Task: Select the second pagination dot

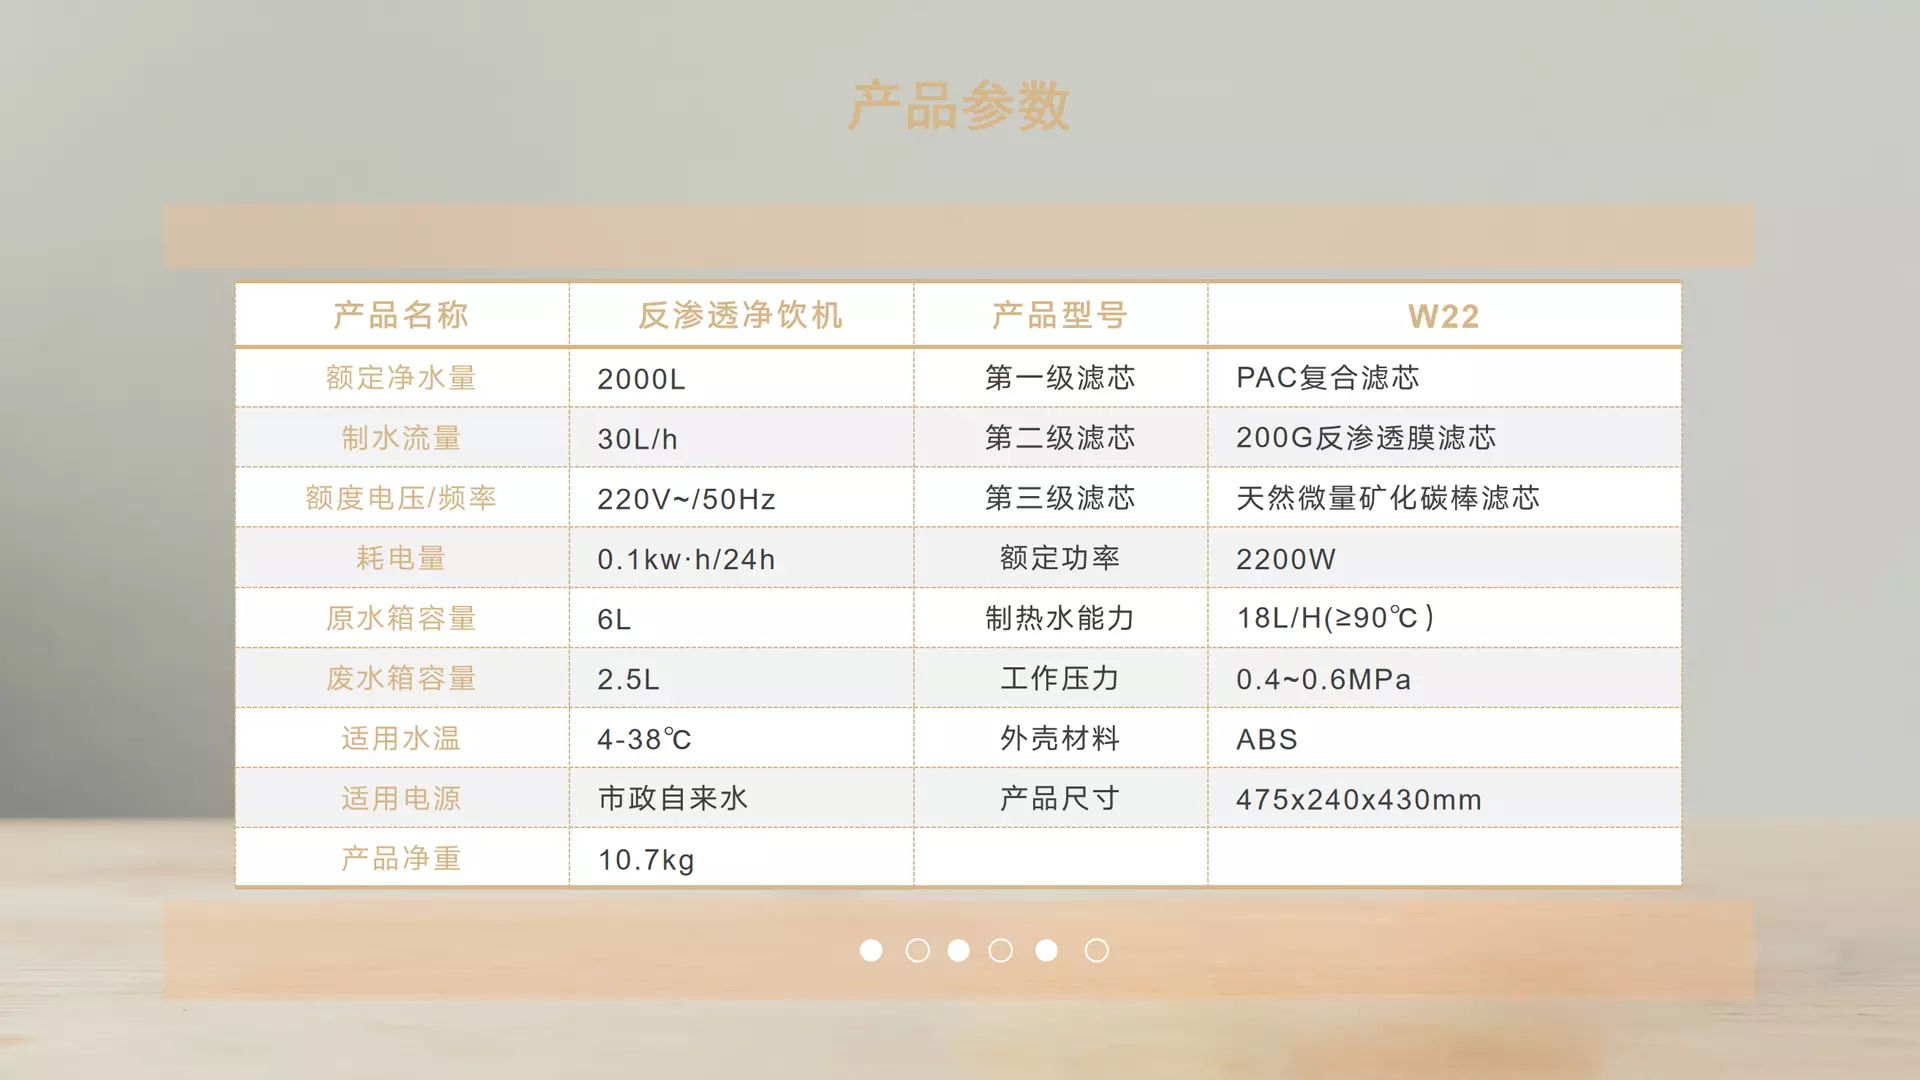Action: click(917, 950)
